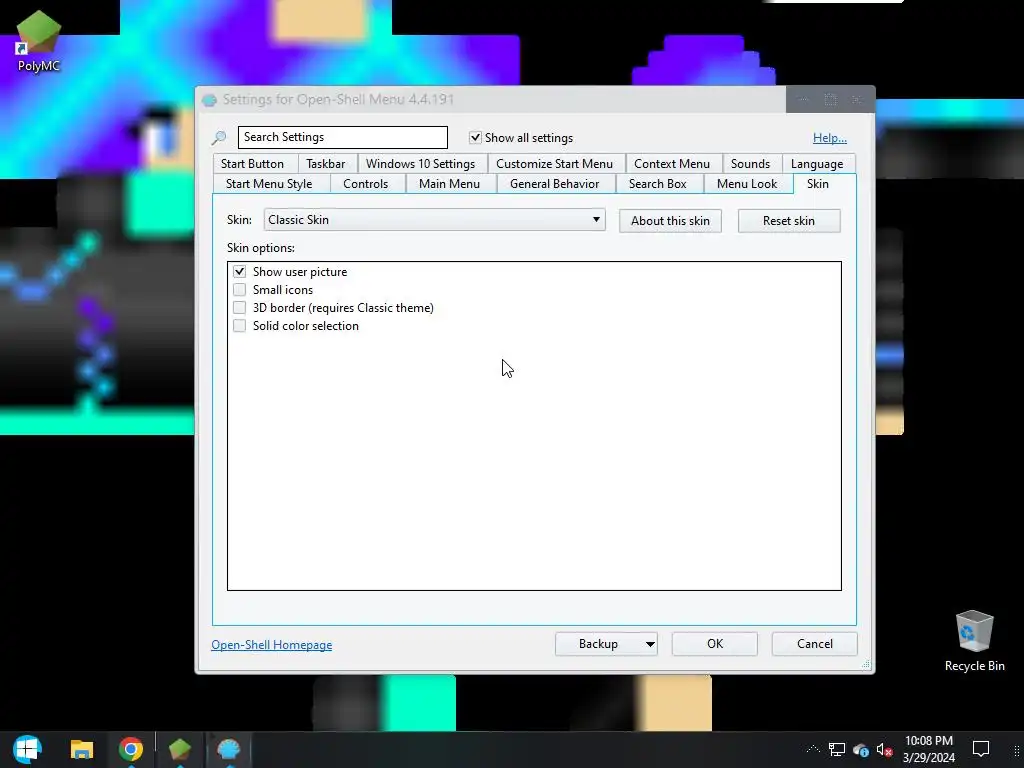Click the muted volume tray icon
The image size is (1024, 768).
click(884, 750)
